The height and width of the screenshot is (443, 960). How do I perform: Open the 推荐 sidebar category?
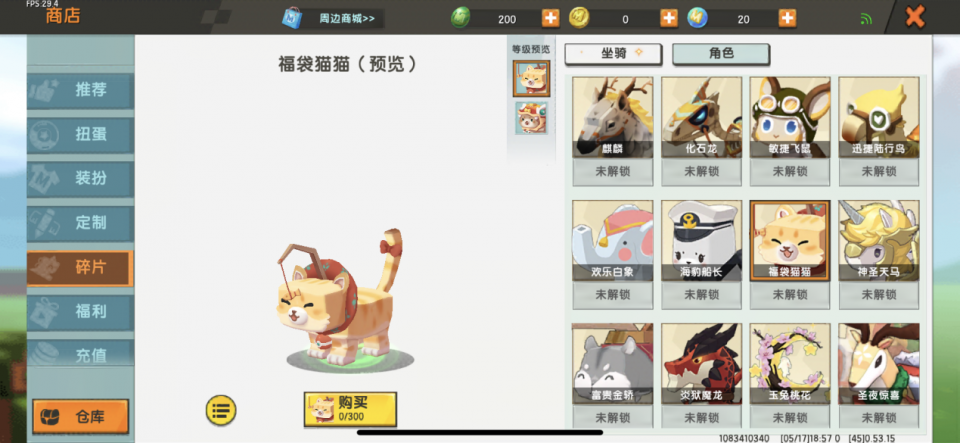point(80,91)
